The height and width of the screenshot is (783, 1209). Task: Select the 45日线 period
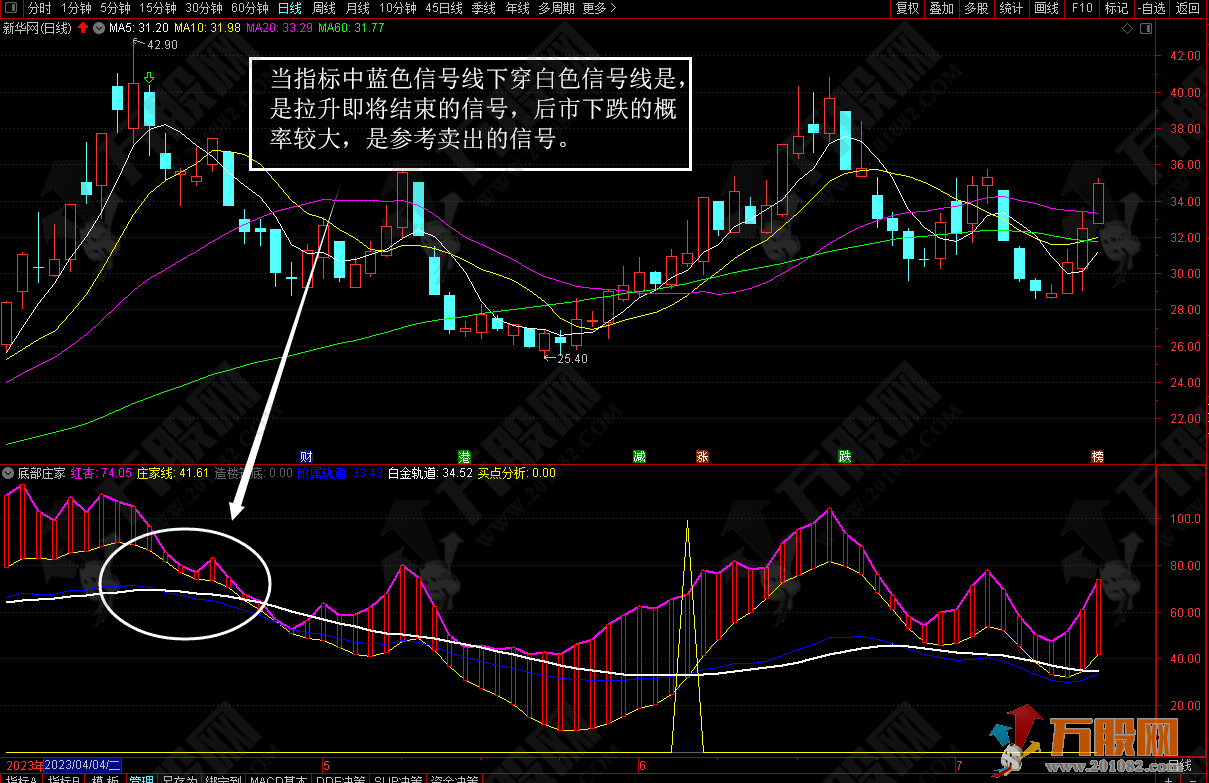pyautogui.click(x=444, y=8)
